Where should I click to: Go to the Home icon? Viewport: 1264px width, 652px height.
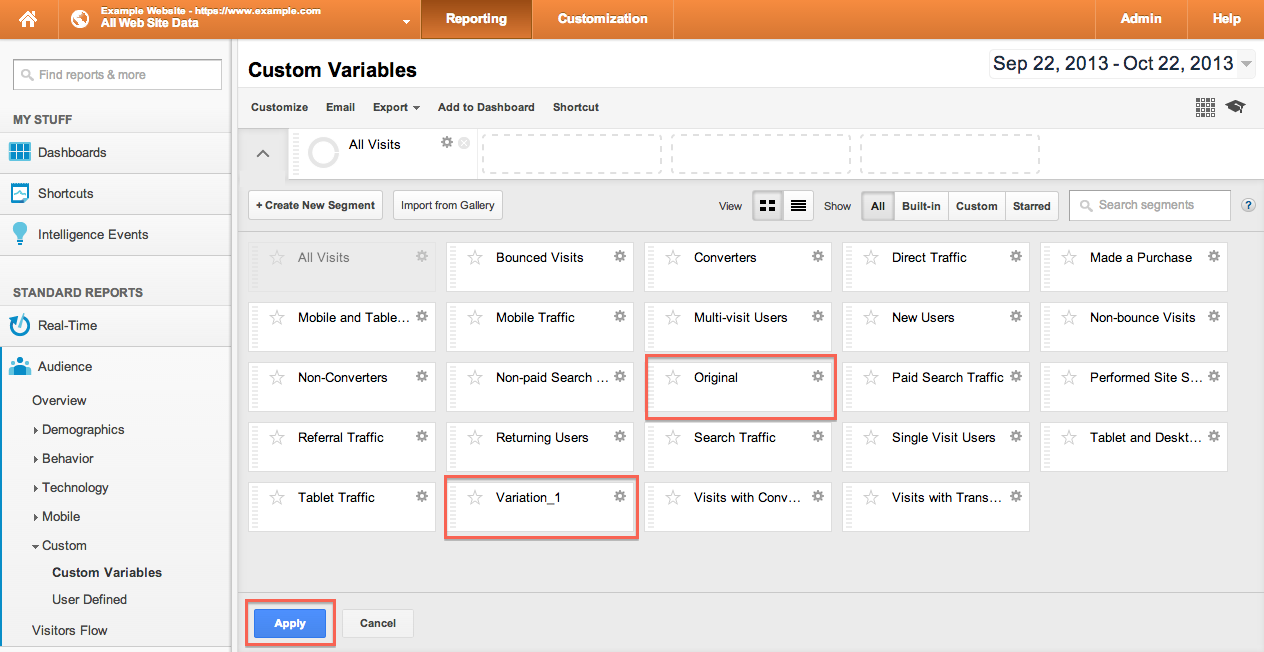28,19
